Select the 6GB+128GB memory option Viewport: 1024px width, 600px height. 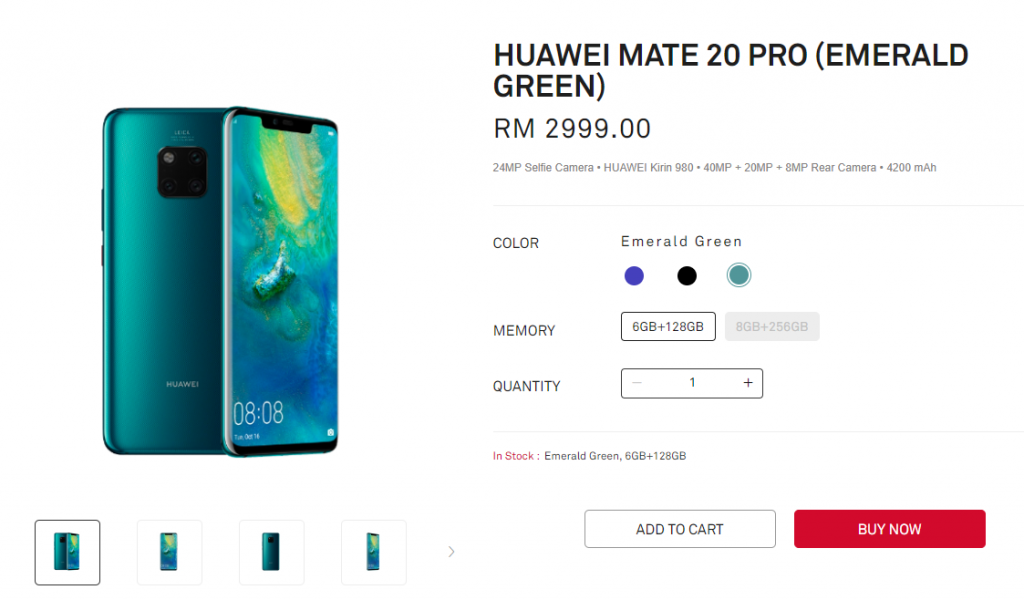pyautogui.click(x=668, y=326)
